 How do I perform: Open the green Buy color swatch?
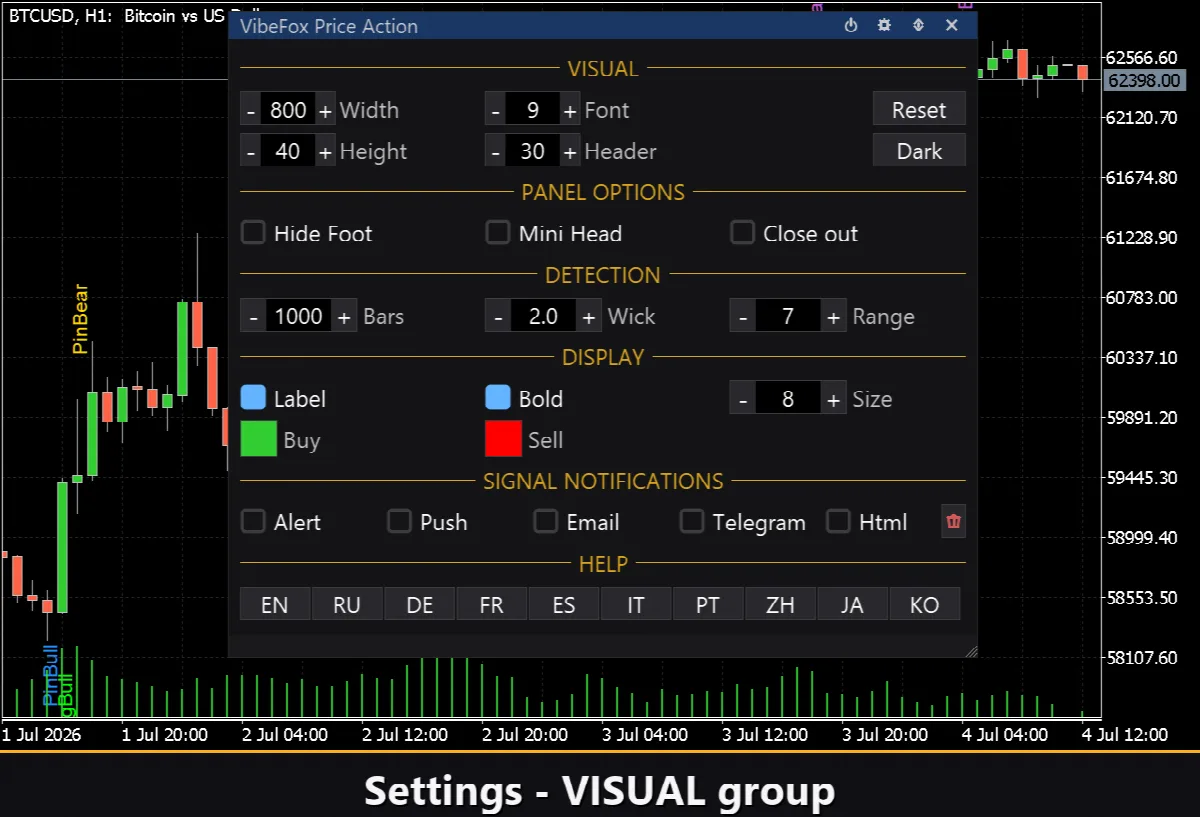point(259,439)
